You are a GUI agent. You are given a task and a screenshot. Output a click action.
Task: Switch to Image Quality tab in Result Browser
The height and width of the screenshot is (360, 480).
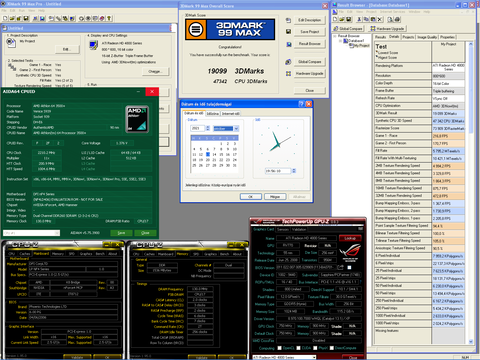(427, 37)
